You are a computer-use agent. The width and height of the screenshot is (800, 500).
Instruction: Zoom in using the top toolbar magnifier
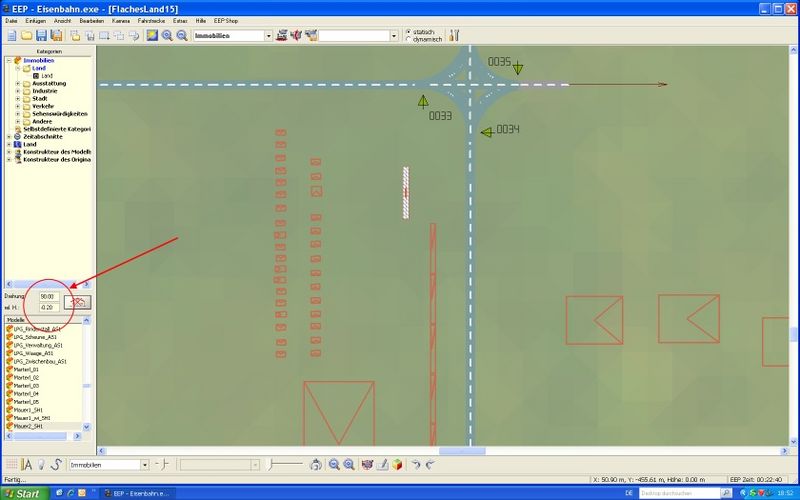coord(167,35)
